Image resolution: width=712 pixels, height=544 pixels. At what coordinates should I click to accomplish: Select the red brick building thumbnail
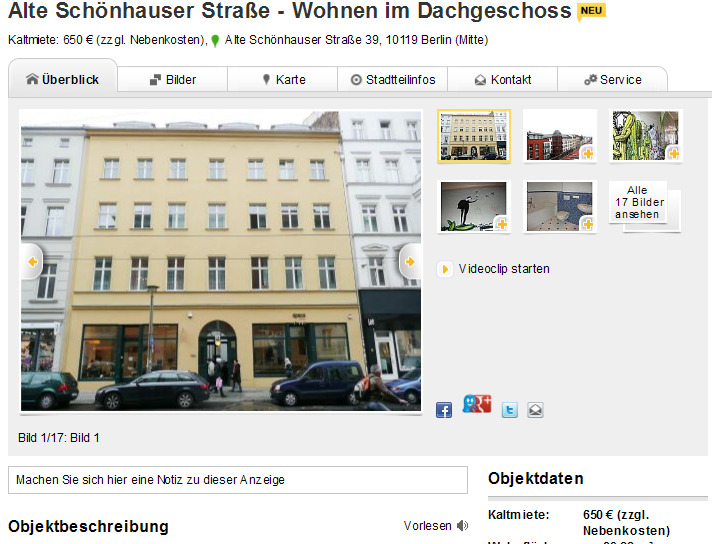(x=559, y=136)
